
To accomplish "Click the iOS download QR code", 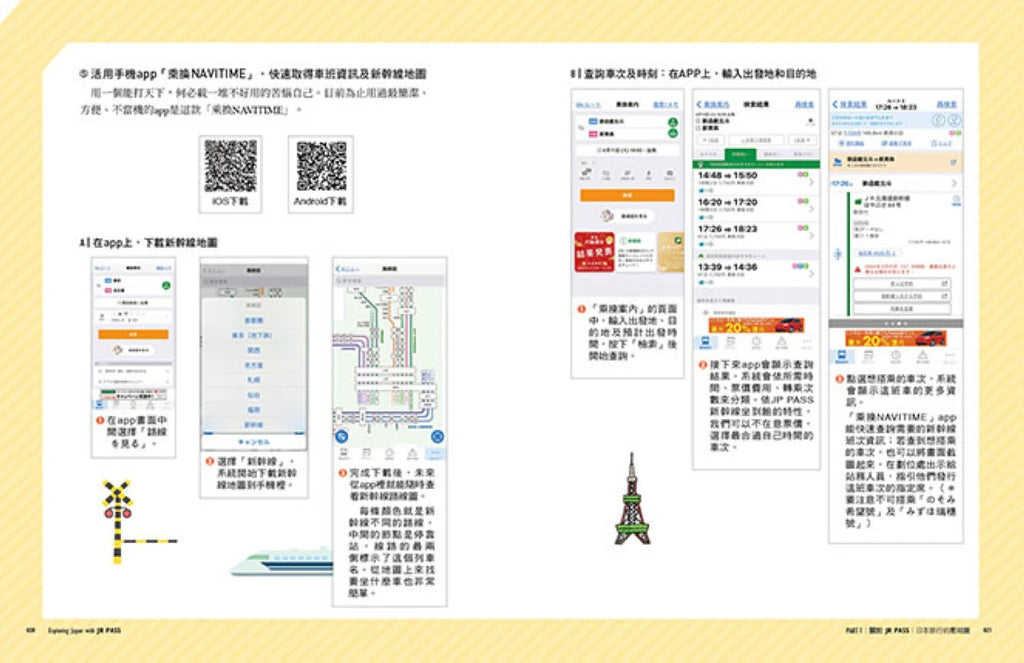I will [231, 166].
